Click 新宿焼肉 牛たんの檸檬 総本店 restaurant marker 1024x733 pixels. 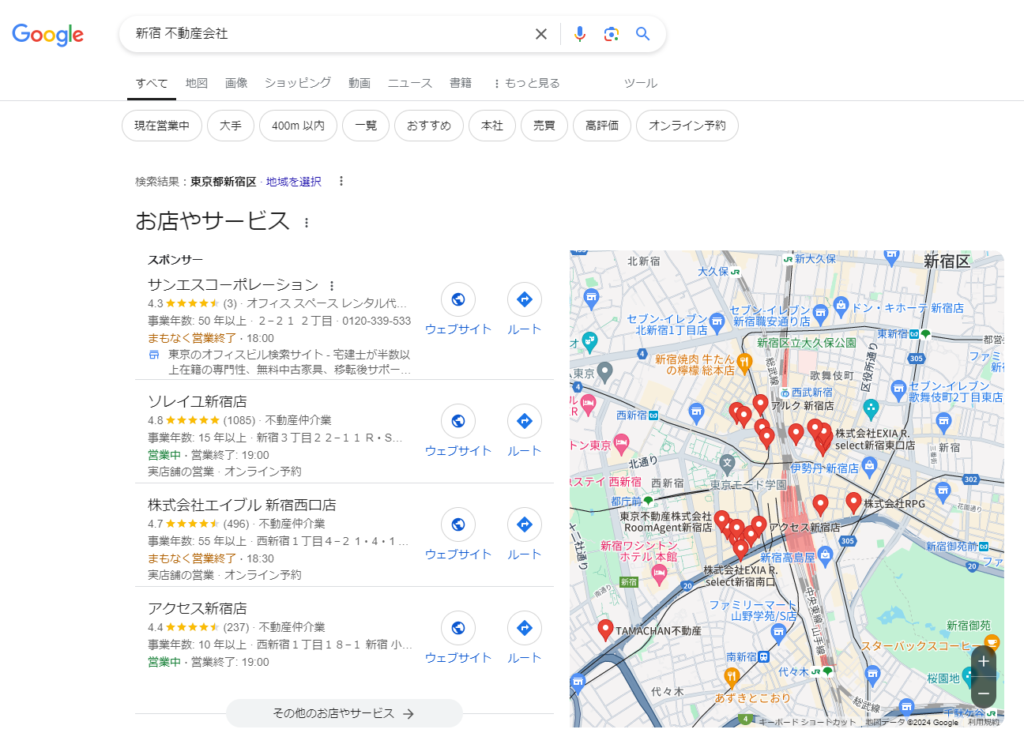pyautogui.click(x=743, y=361)
